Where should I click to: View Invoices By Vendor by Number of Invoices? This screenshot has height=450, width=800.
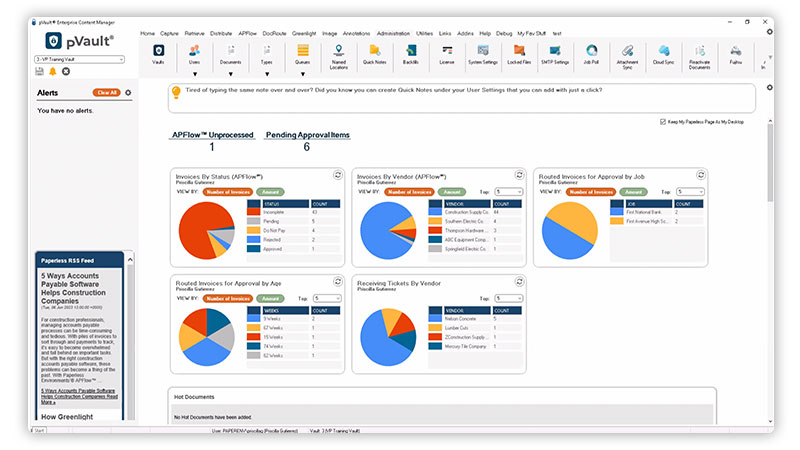coord(409,192)
